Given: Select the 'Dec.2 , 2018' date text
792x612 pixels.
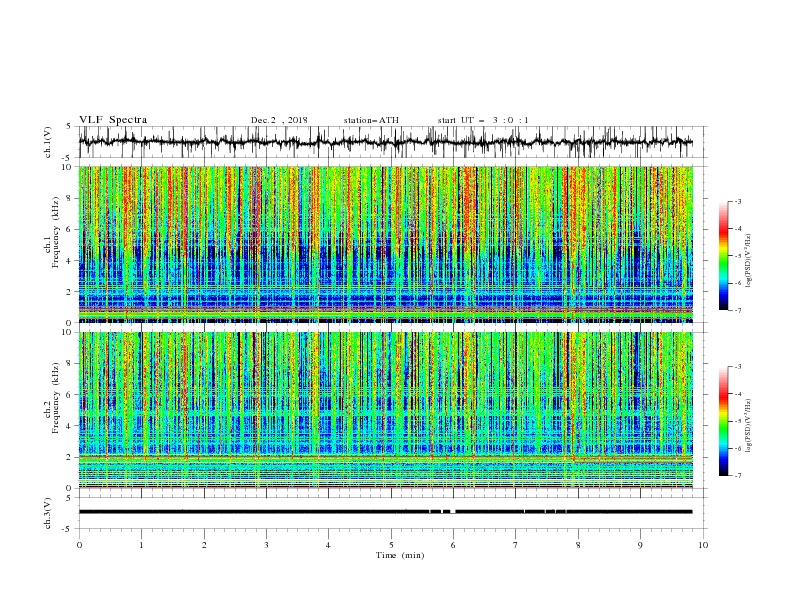Looking at the screenshot, I should coord(279,120).
